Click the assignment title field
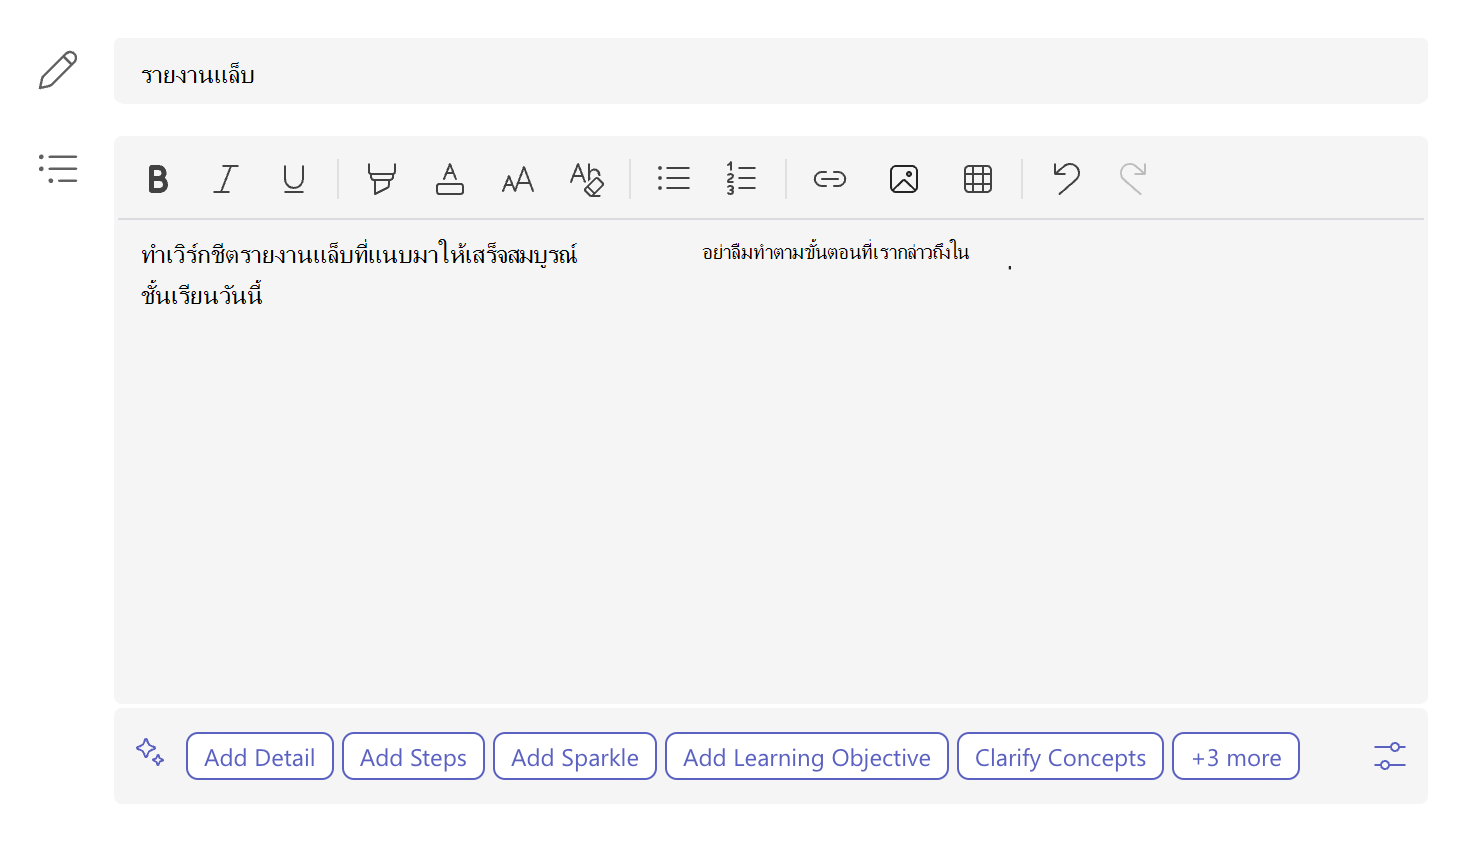Image resolution: width=1460 pixels, height=844 pixels. [771, 71]
